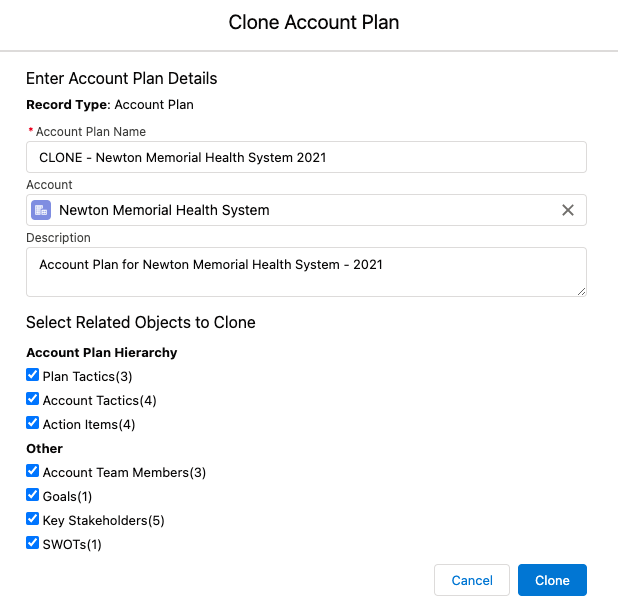Viewport: 618px width, 600px height.
Task: Uncheck the Account Team Members(3) checkbox
Action: pyautogui.click(x=33, y=471)
